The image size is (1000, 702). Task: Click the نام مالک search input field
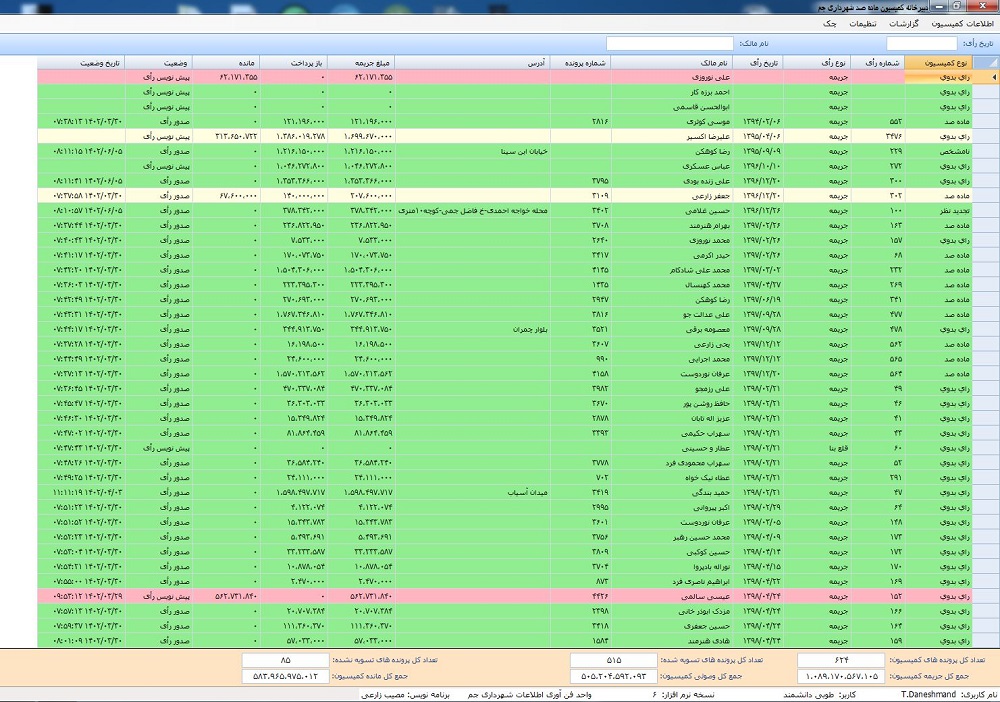pyautogui.click(x=669, y=44)
